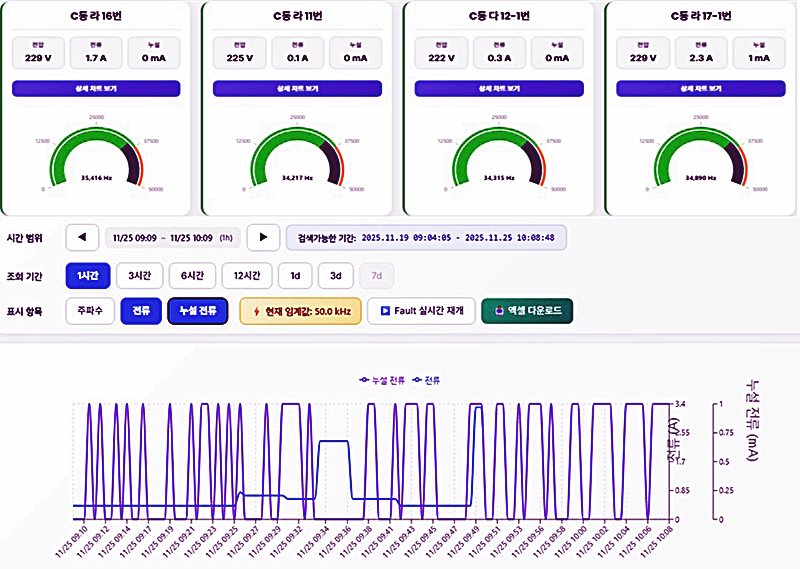Toggle the 주파수 display item
Screen dimensions: 800x569
88,311
